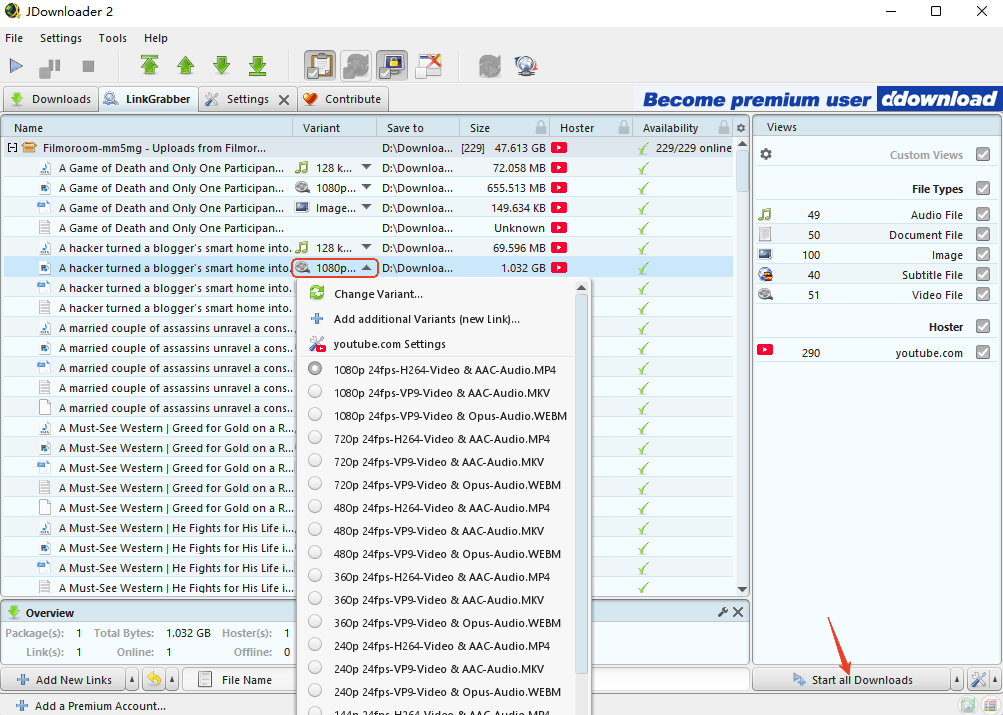Click the globe update icon in the toolbar
1003x715 pixels.
526,66
